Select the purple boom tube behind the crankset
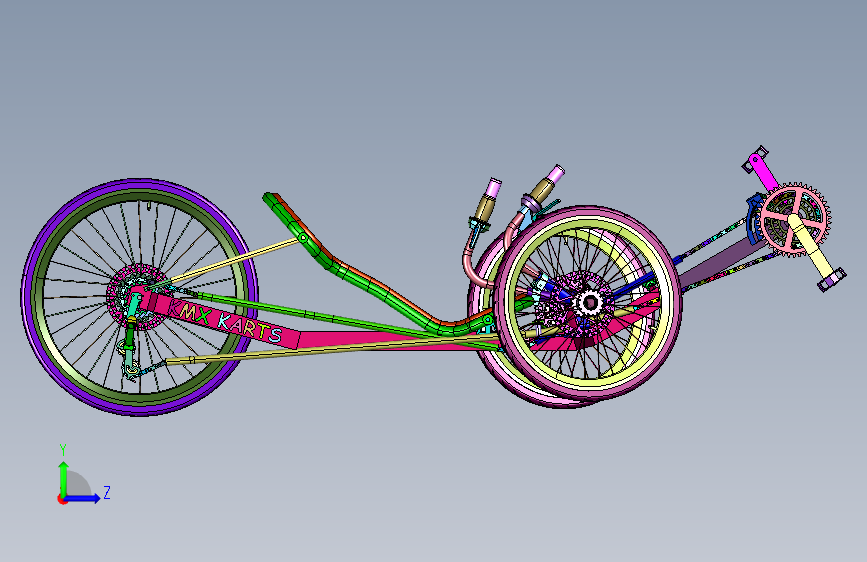The width and height of the screenshot is (867, 562). click(x=720, y=263)
